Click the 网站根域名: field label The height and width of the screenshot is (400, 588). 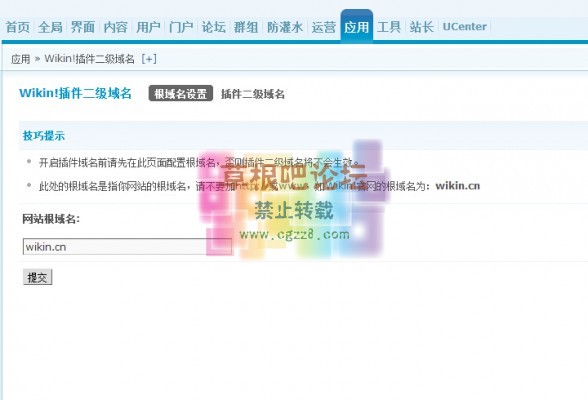click(51, 219)
